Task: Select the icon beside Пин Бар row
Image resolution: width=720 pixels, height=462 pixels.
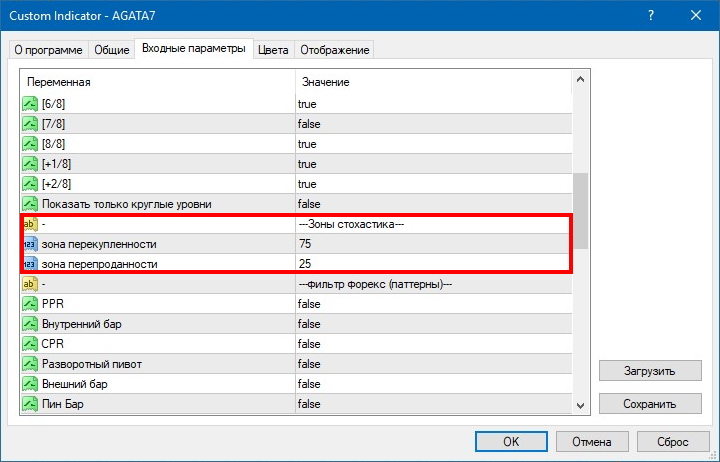Action: [30, 404]
